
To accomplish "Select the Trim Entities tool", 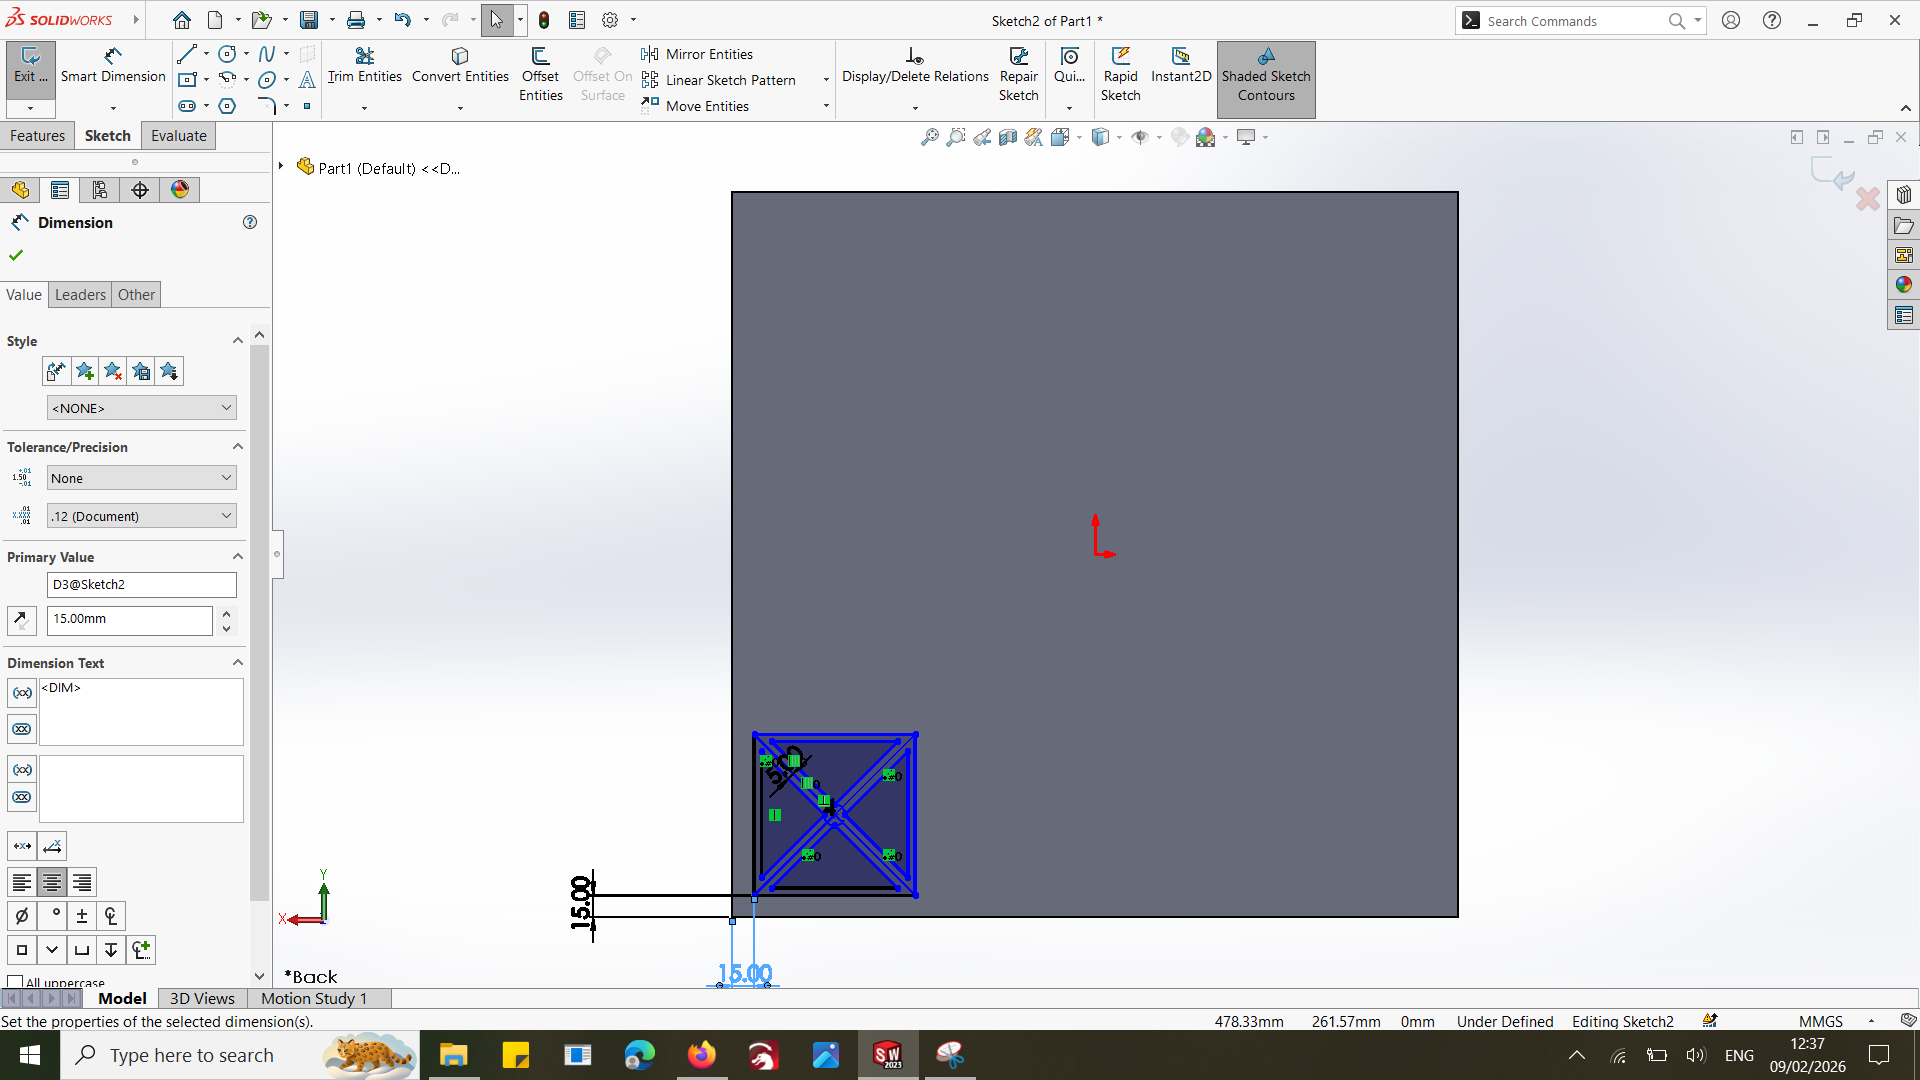I will pyautogui.click(x=364, y=65).
